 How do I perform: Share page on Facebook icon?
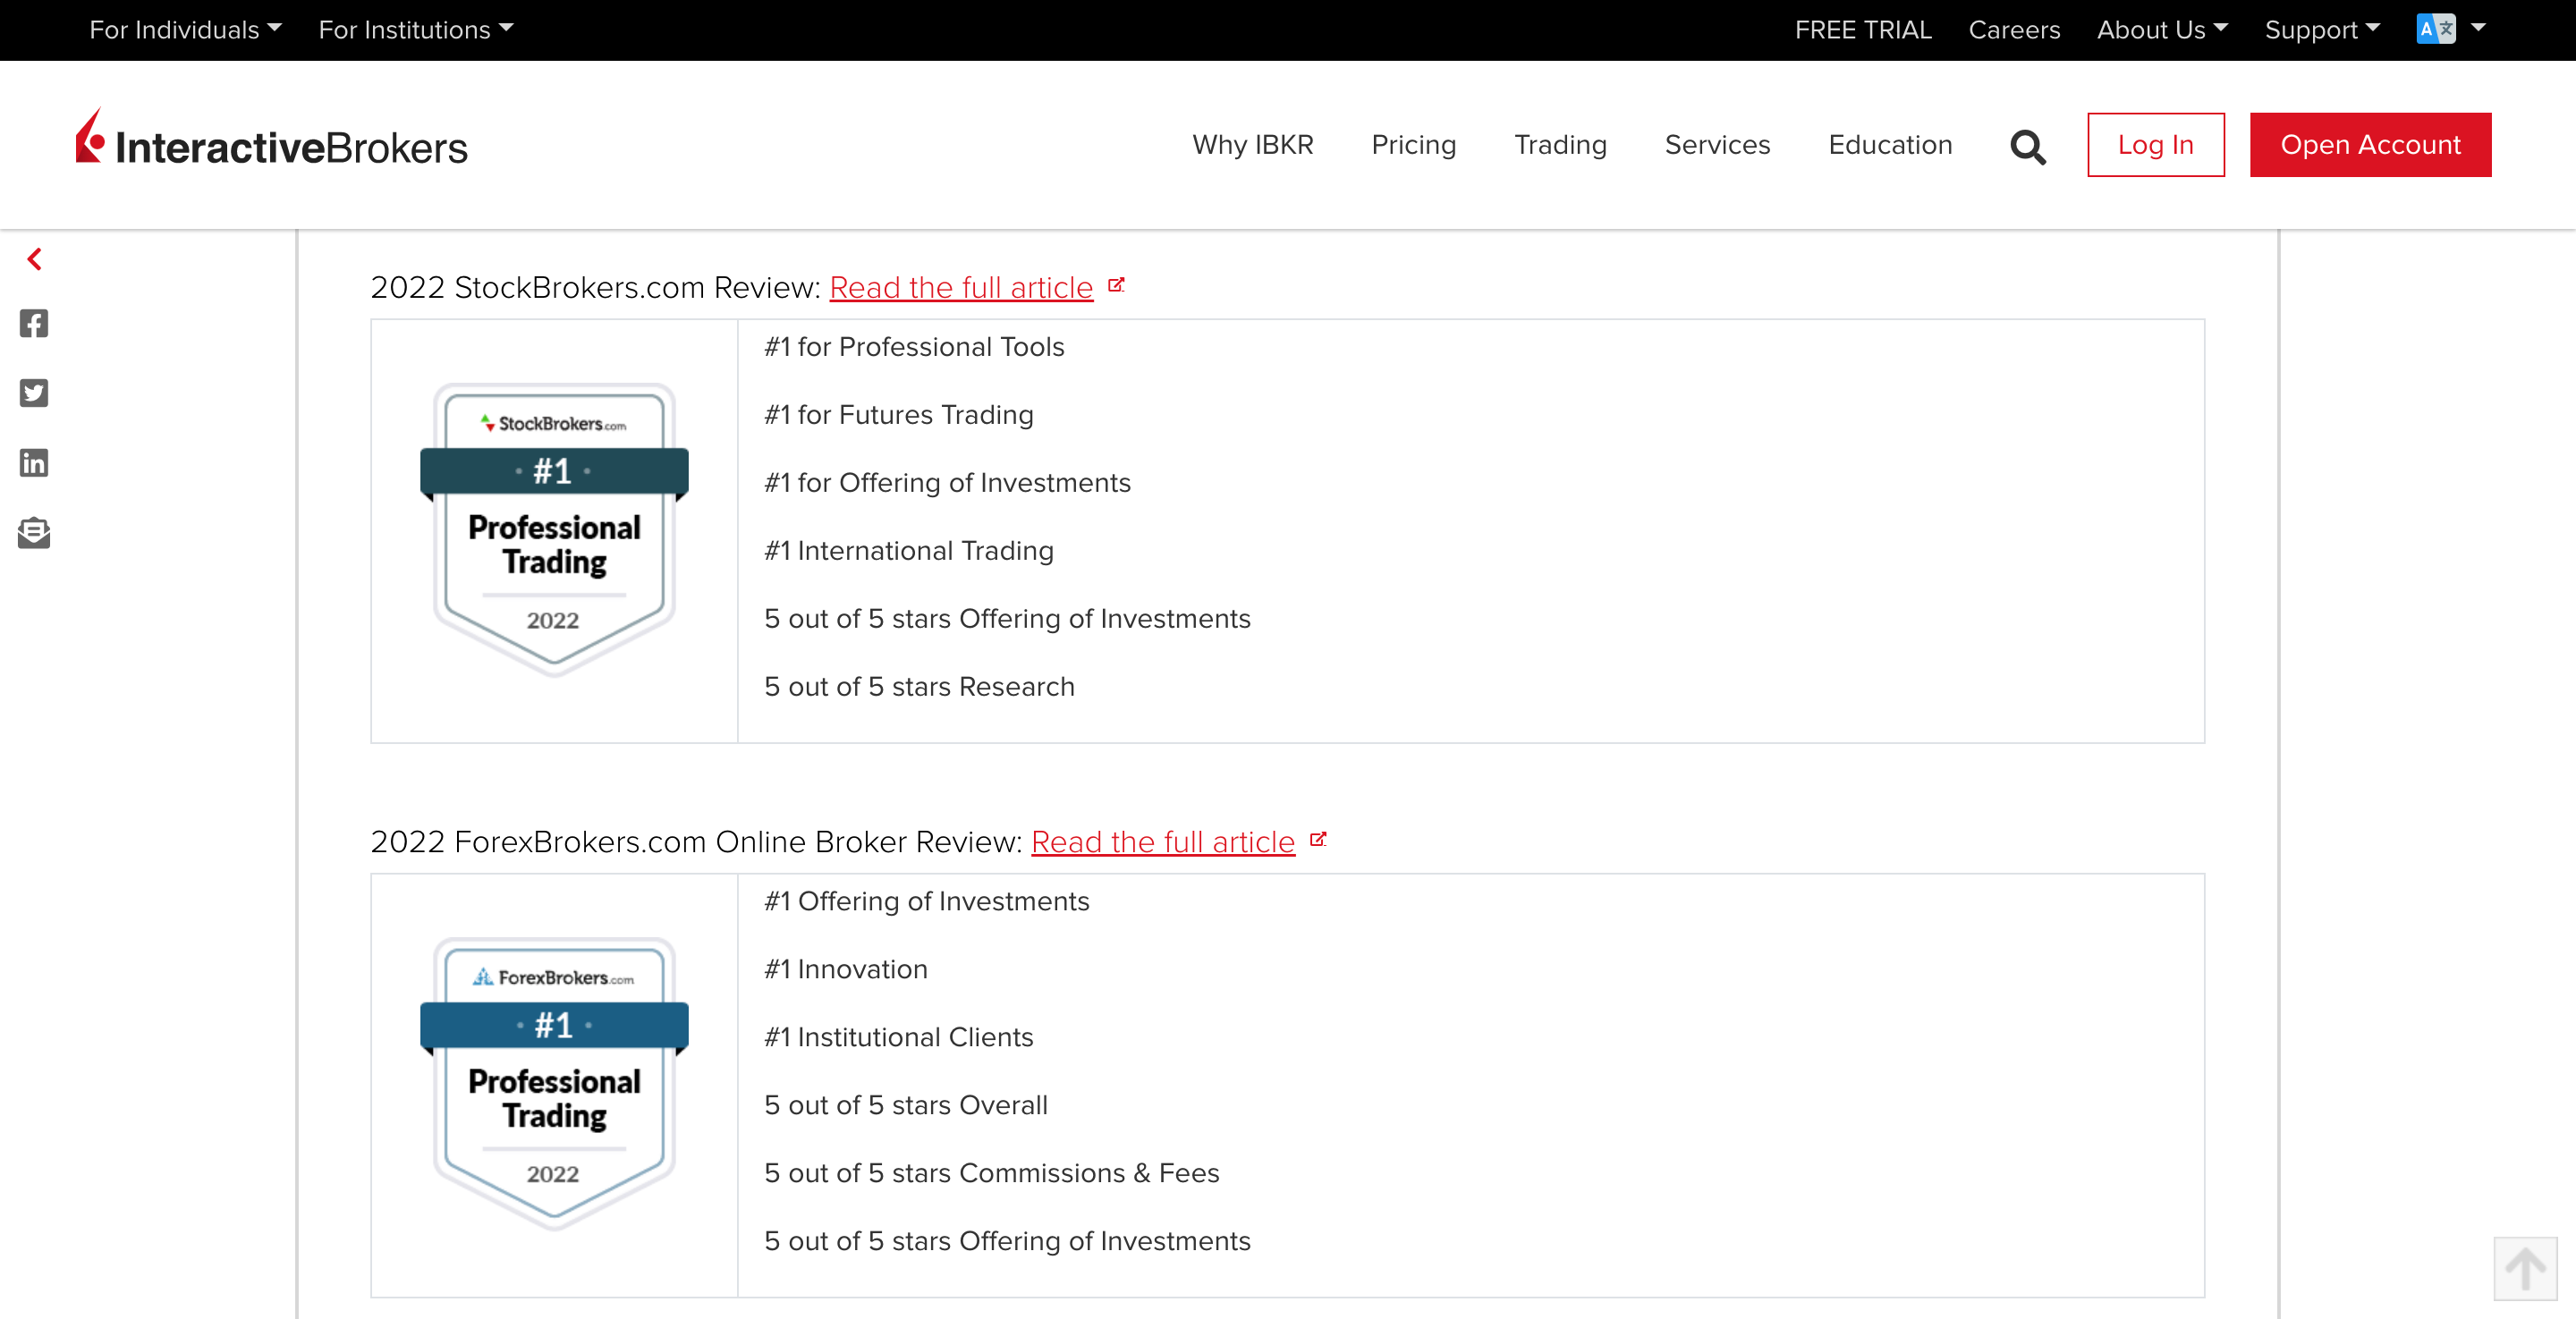pos(34,323)
